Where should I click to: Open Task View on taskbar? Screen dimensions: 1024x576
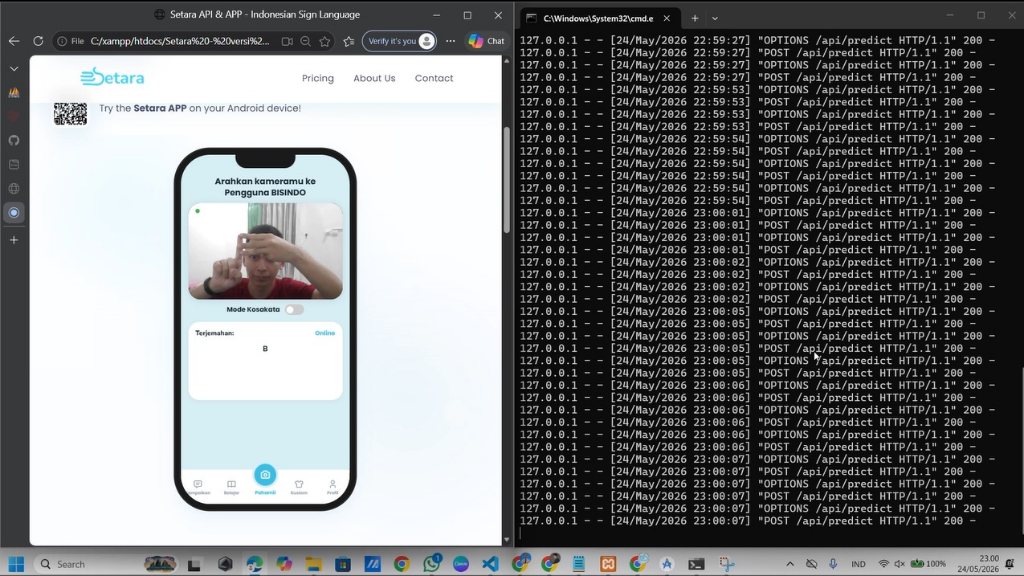[194, 564]
